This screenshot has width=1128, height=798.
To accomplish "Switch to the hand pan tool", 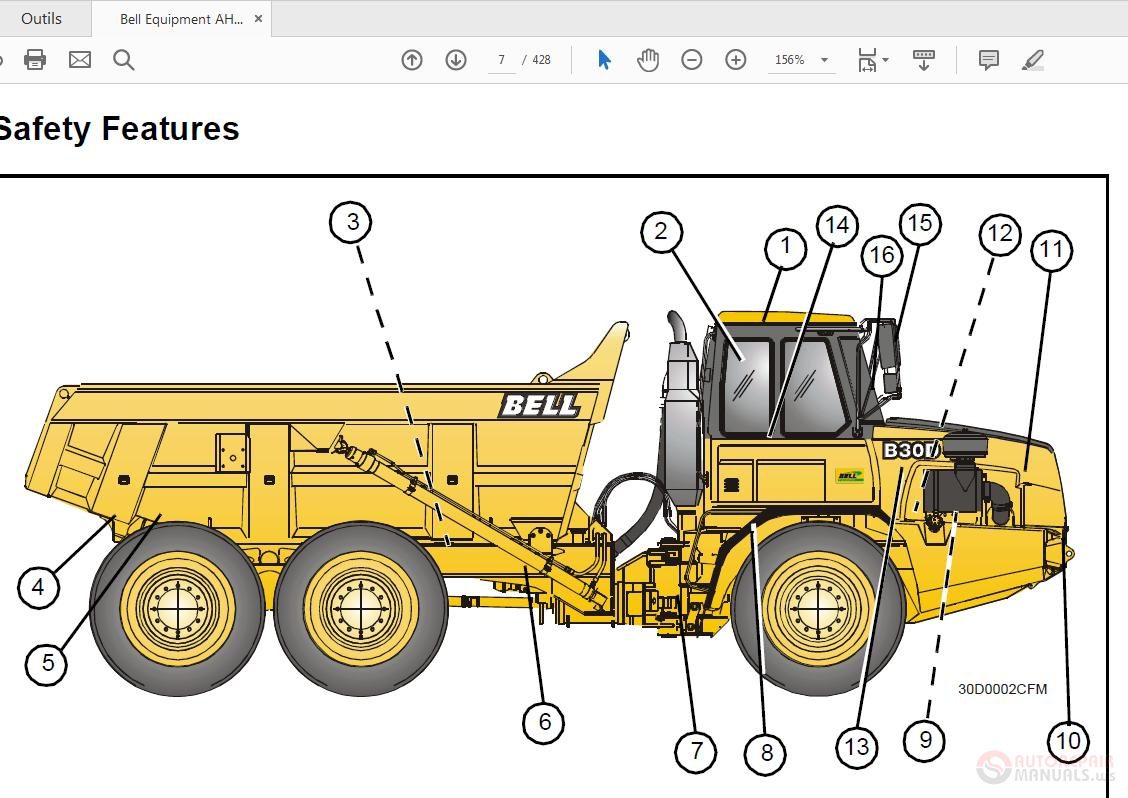I will click(648, 60).
